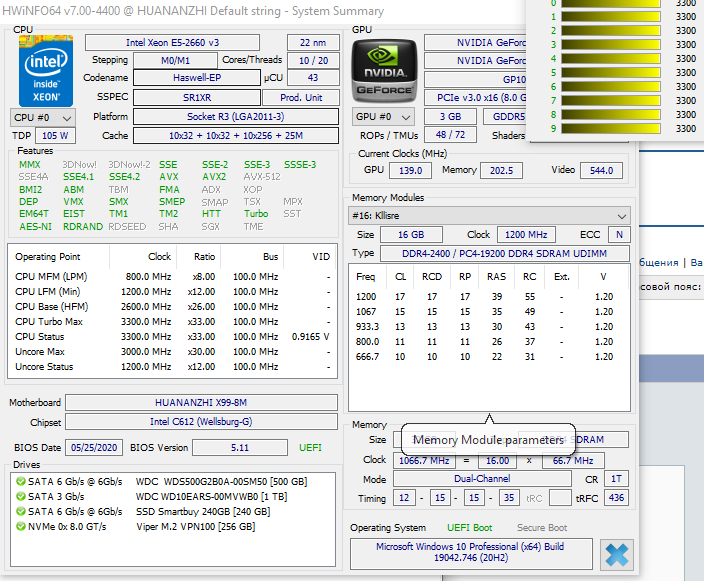
Task: Click the NVIDIA GeForce logo
Action: point(384,71)
